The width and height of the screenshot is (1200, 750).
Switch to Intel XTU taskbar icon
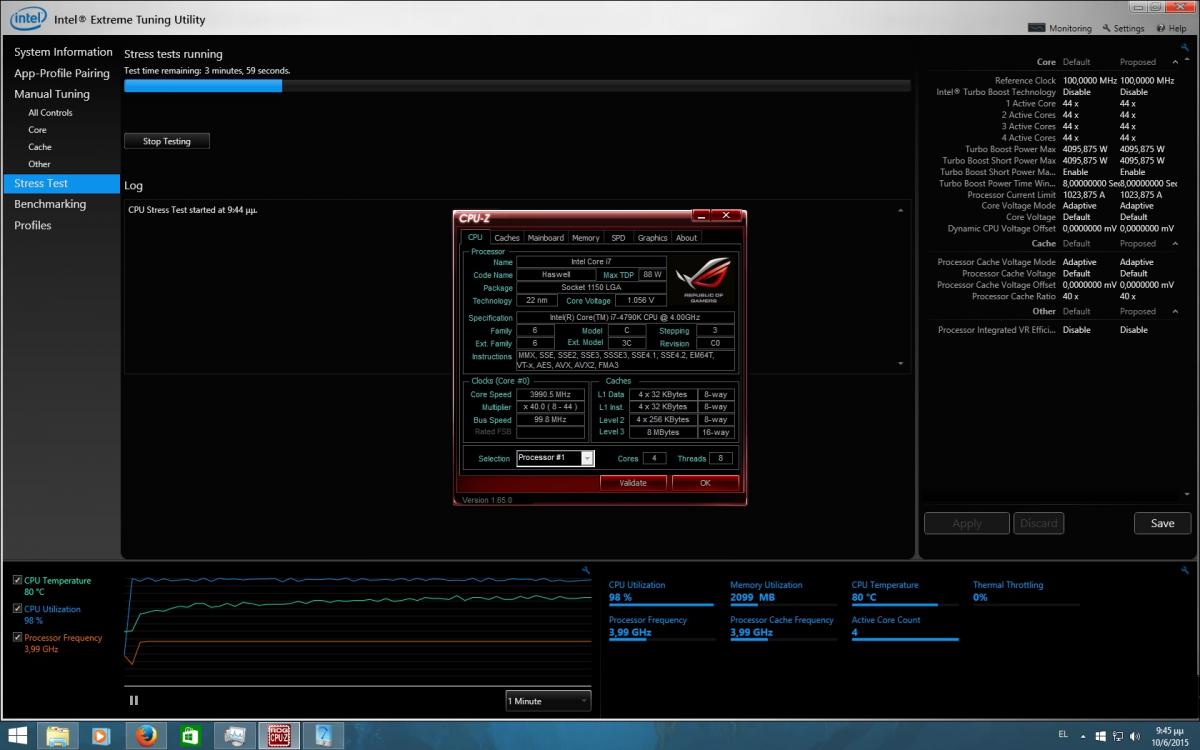pos(323,735)
